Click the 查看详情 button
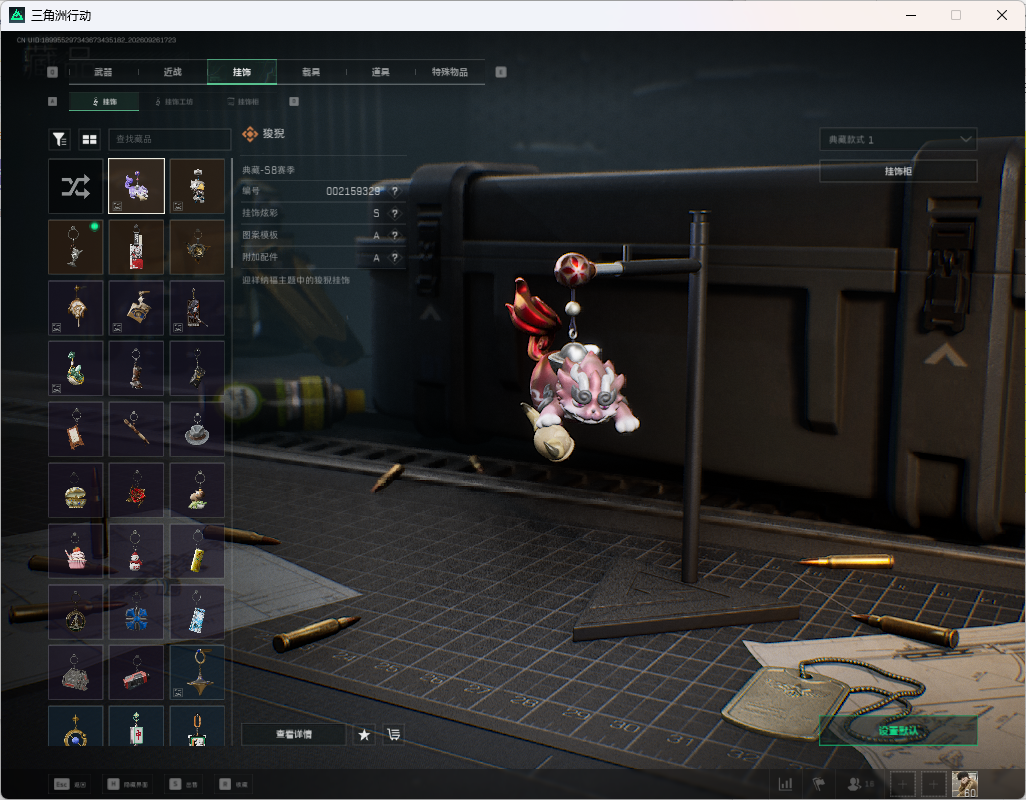 click(x=294, y=735)
